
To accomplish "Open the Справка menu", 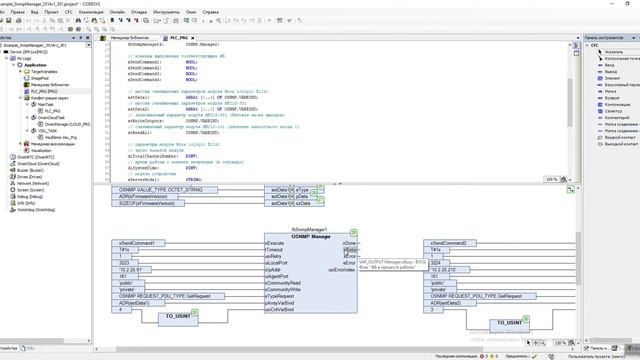I will click(x=211, y=12).
